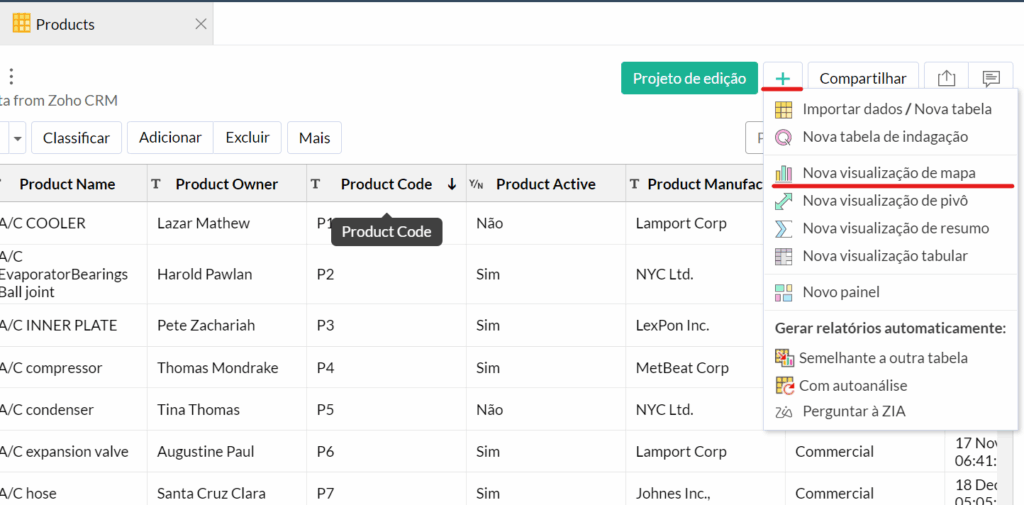Image resolution: width=1024 pixels, height=505 pixels.
Task: Open the comments speech bubble icon
Action: (x=991, y=78)
